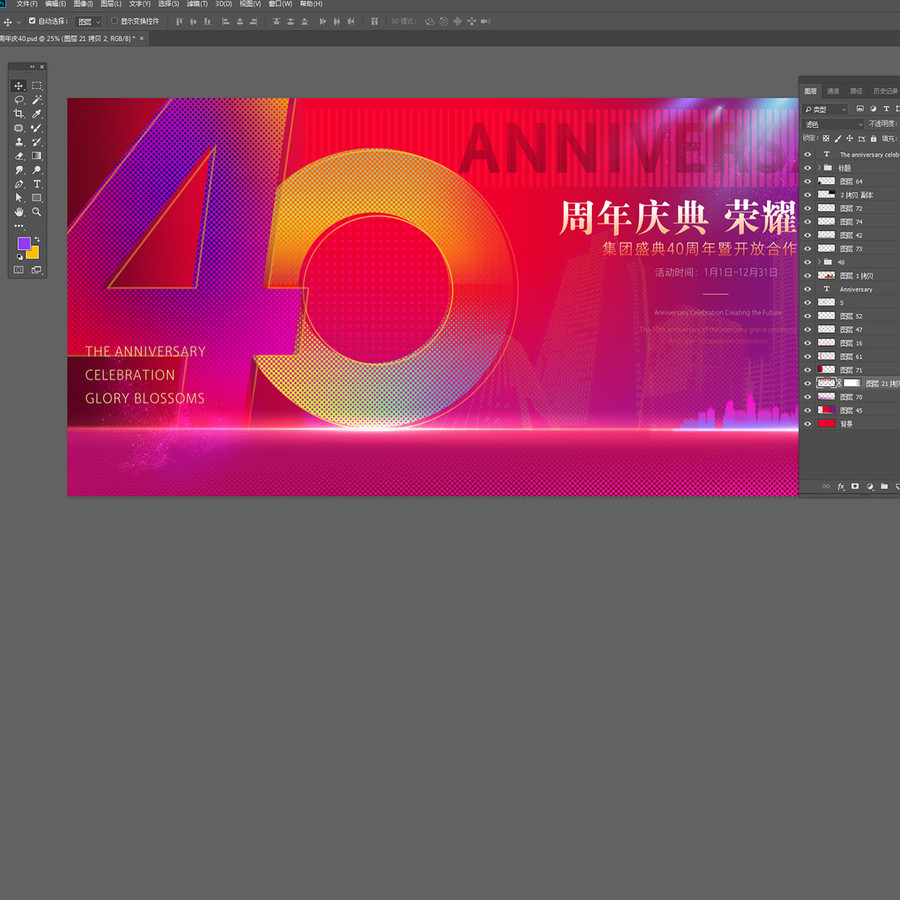
Task: Select the Brush tool
Action: pos(37,128)
